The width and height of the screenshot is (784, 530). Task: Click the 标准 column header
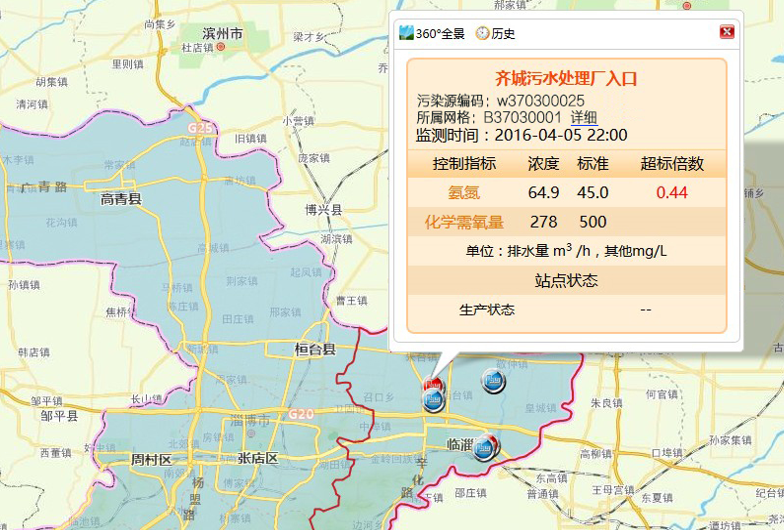pyautogui.click(x=592, y=164)
